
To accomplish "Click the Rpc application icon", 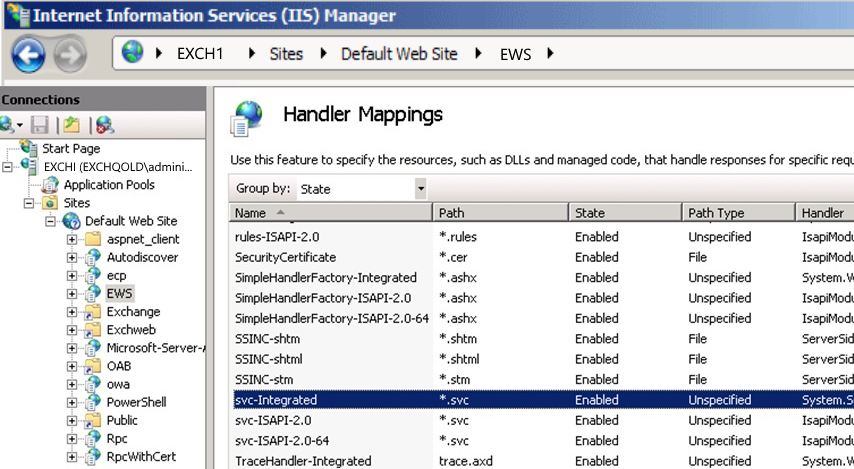I will (93, 438).
